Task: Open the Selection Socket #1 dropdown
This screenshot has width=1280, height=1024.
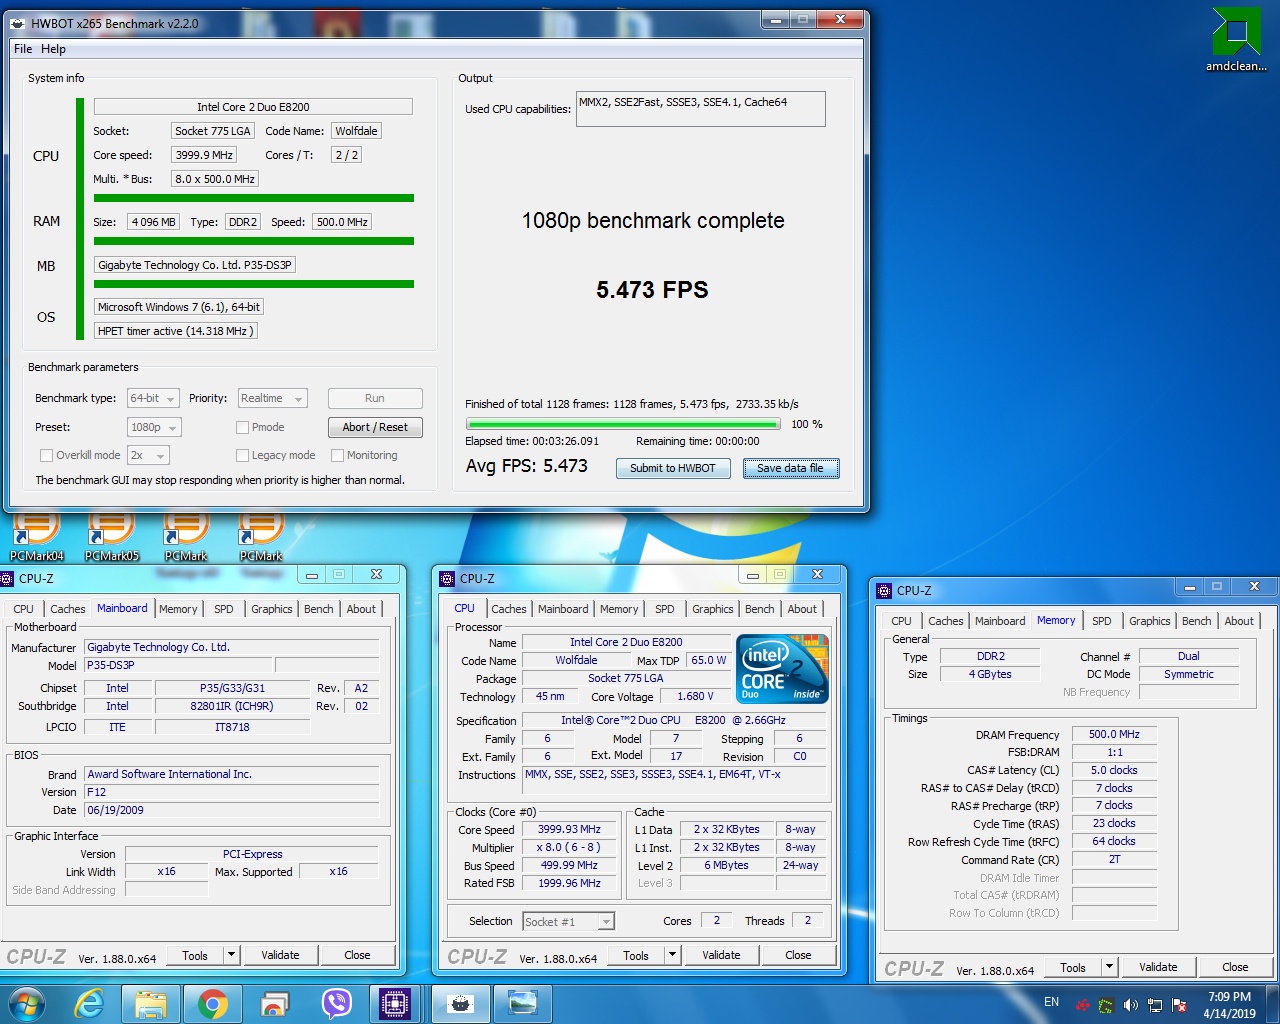Action: point(568,921)
